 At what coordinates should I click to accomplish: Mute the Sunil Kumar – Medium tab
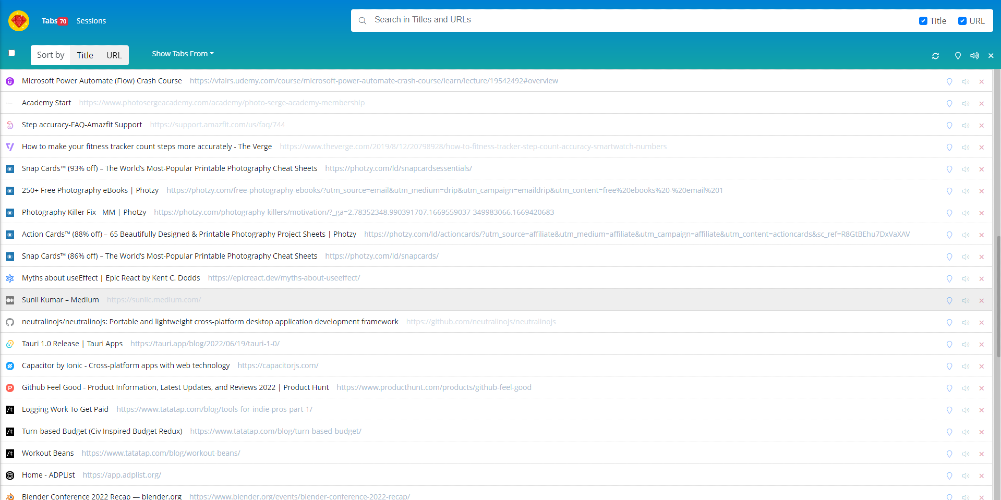pos(965,300)
